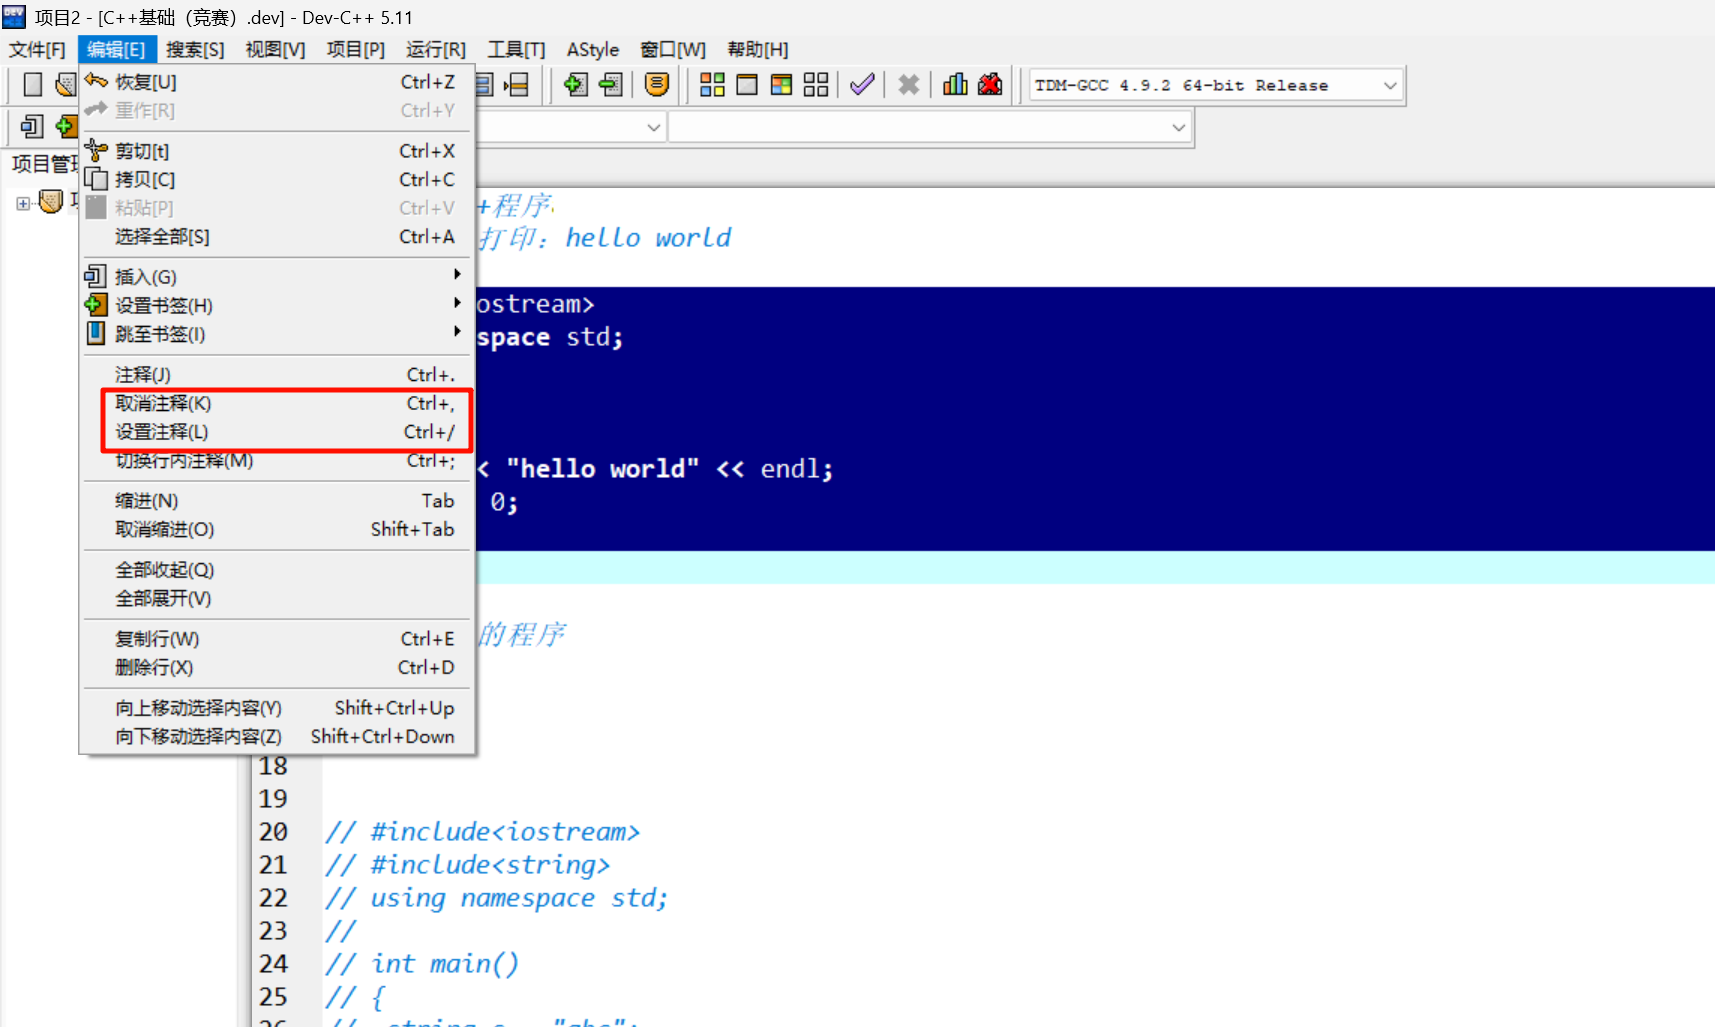Click the Rebuild All grid icon
The image size is (1715, 1027).
coord(816,85)
